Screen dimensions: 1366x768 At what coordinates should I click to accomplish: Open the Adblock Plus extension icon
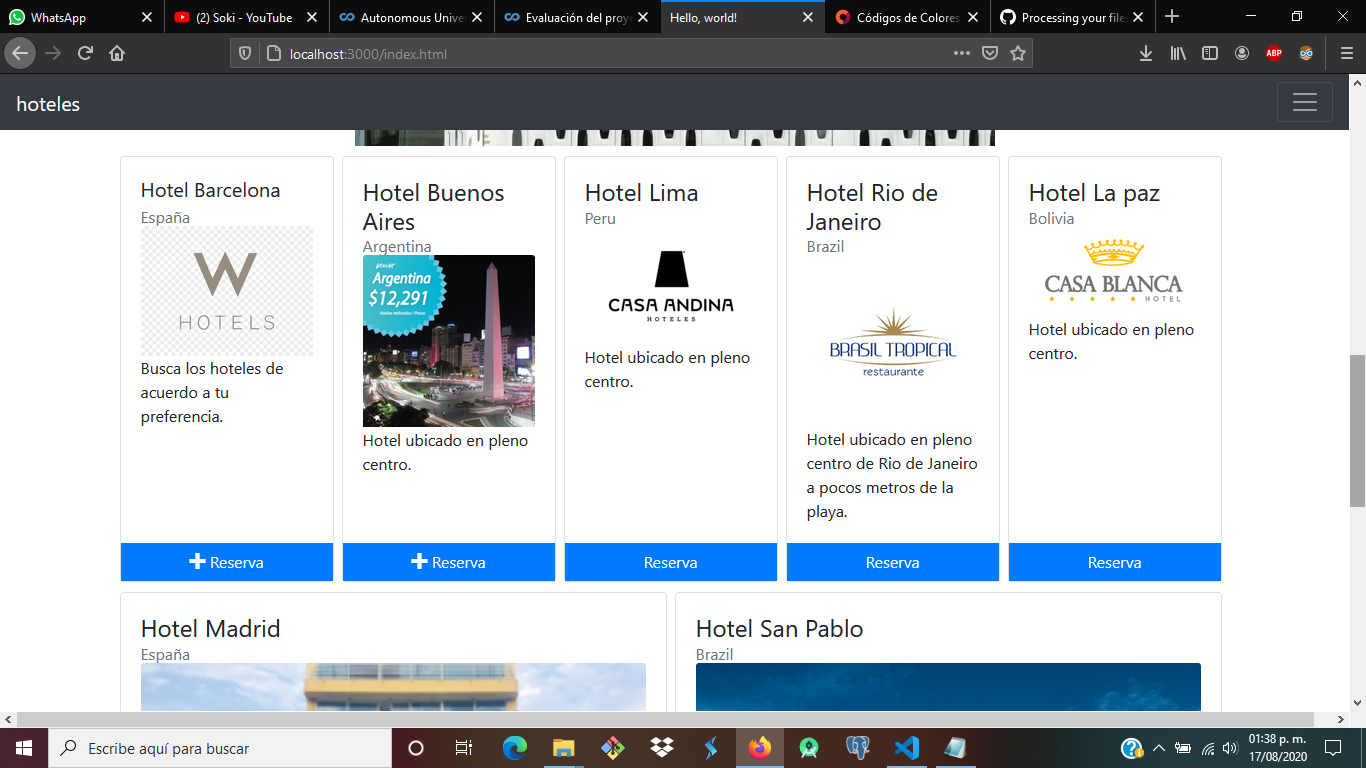coord(1274,53)
